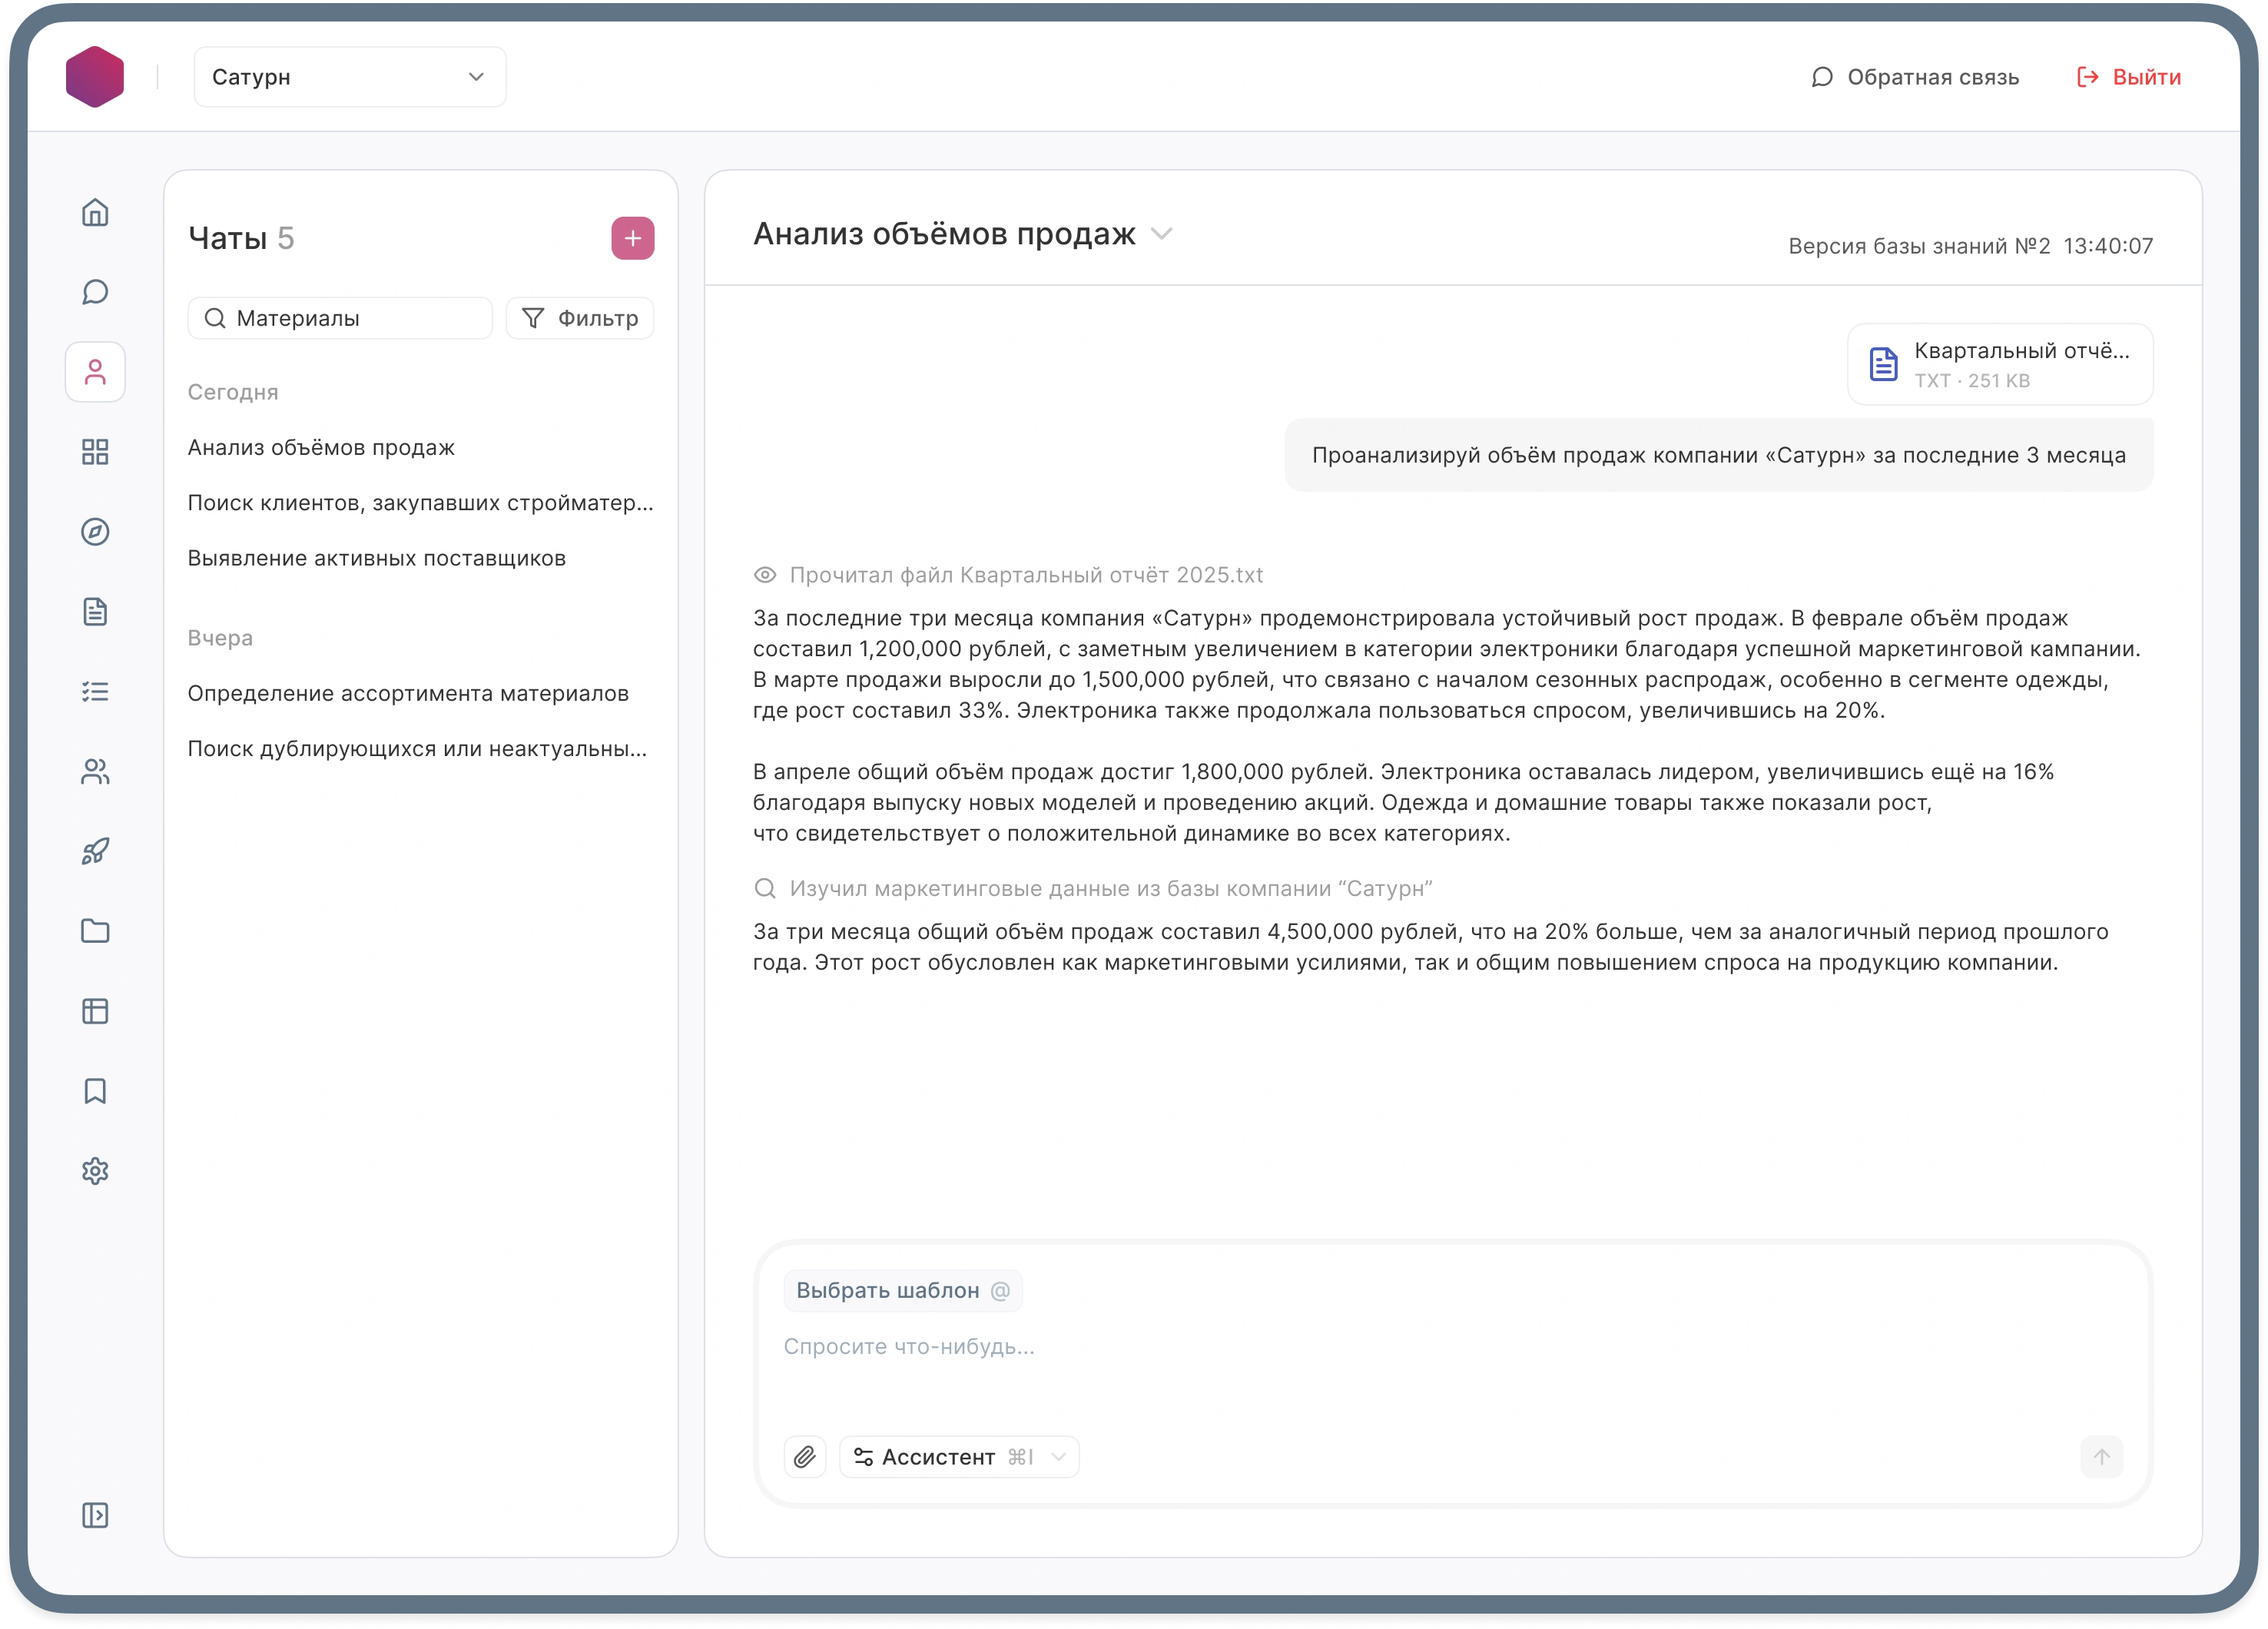Viewport: 2268px width, 1629px height.
Task: Click the Фильтр button
Action: click(580, 318)
